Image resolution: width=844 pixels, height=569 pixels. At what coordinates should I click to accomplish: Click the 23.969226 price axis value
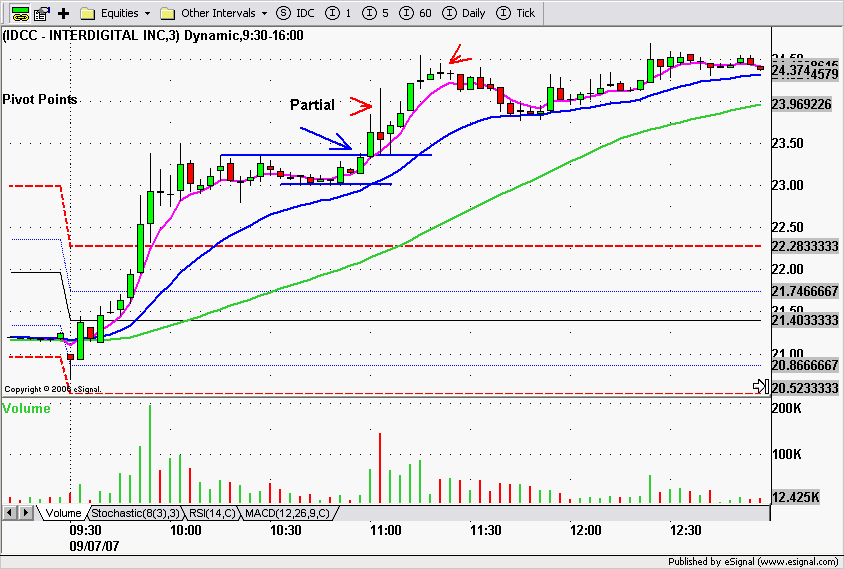coord(801,104)
